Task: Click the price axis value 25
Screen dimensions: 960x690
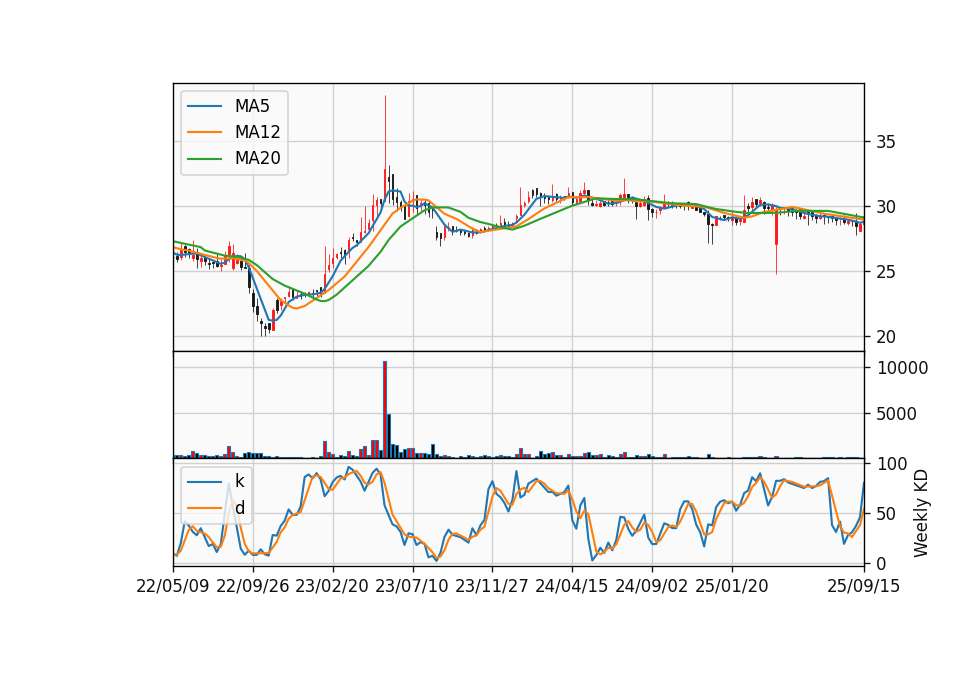Action: [886, 272]
